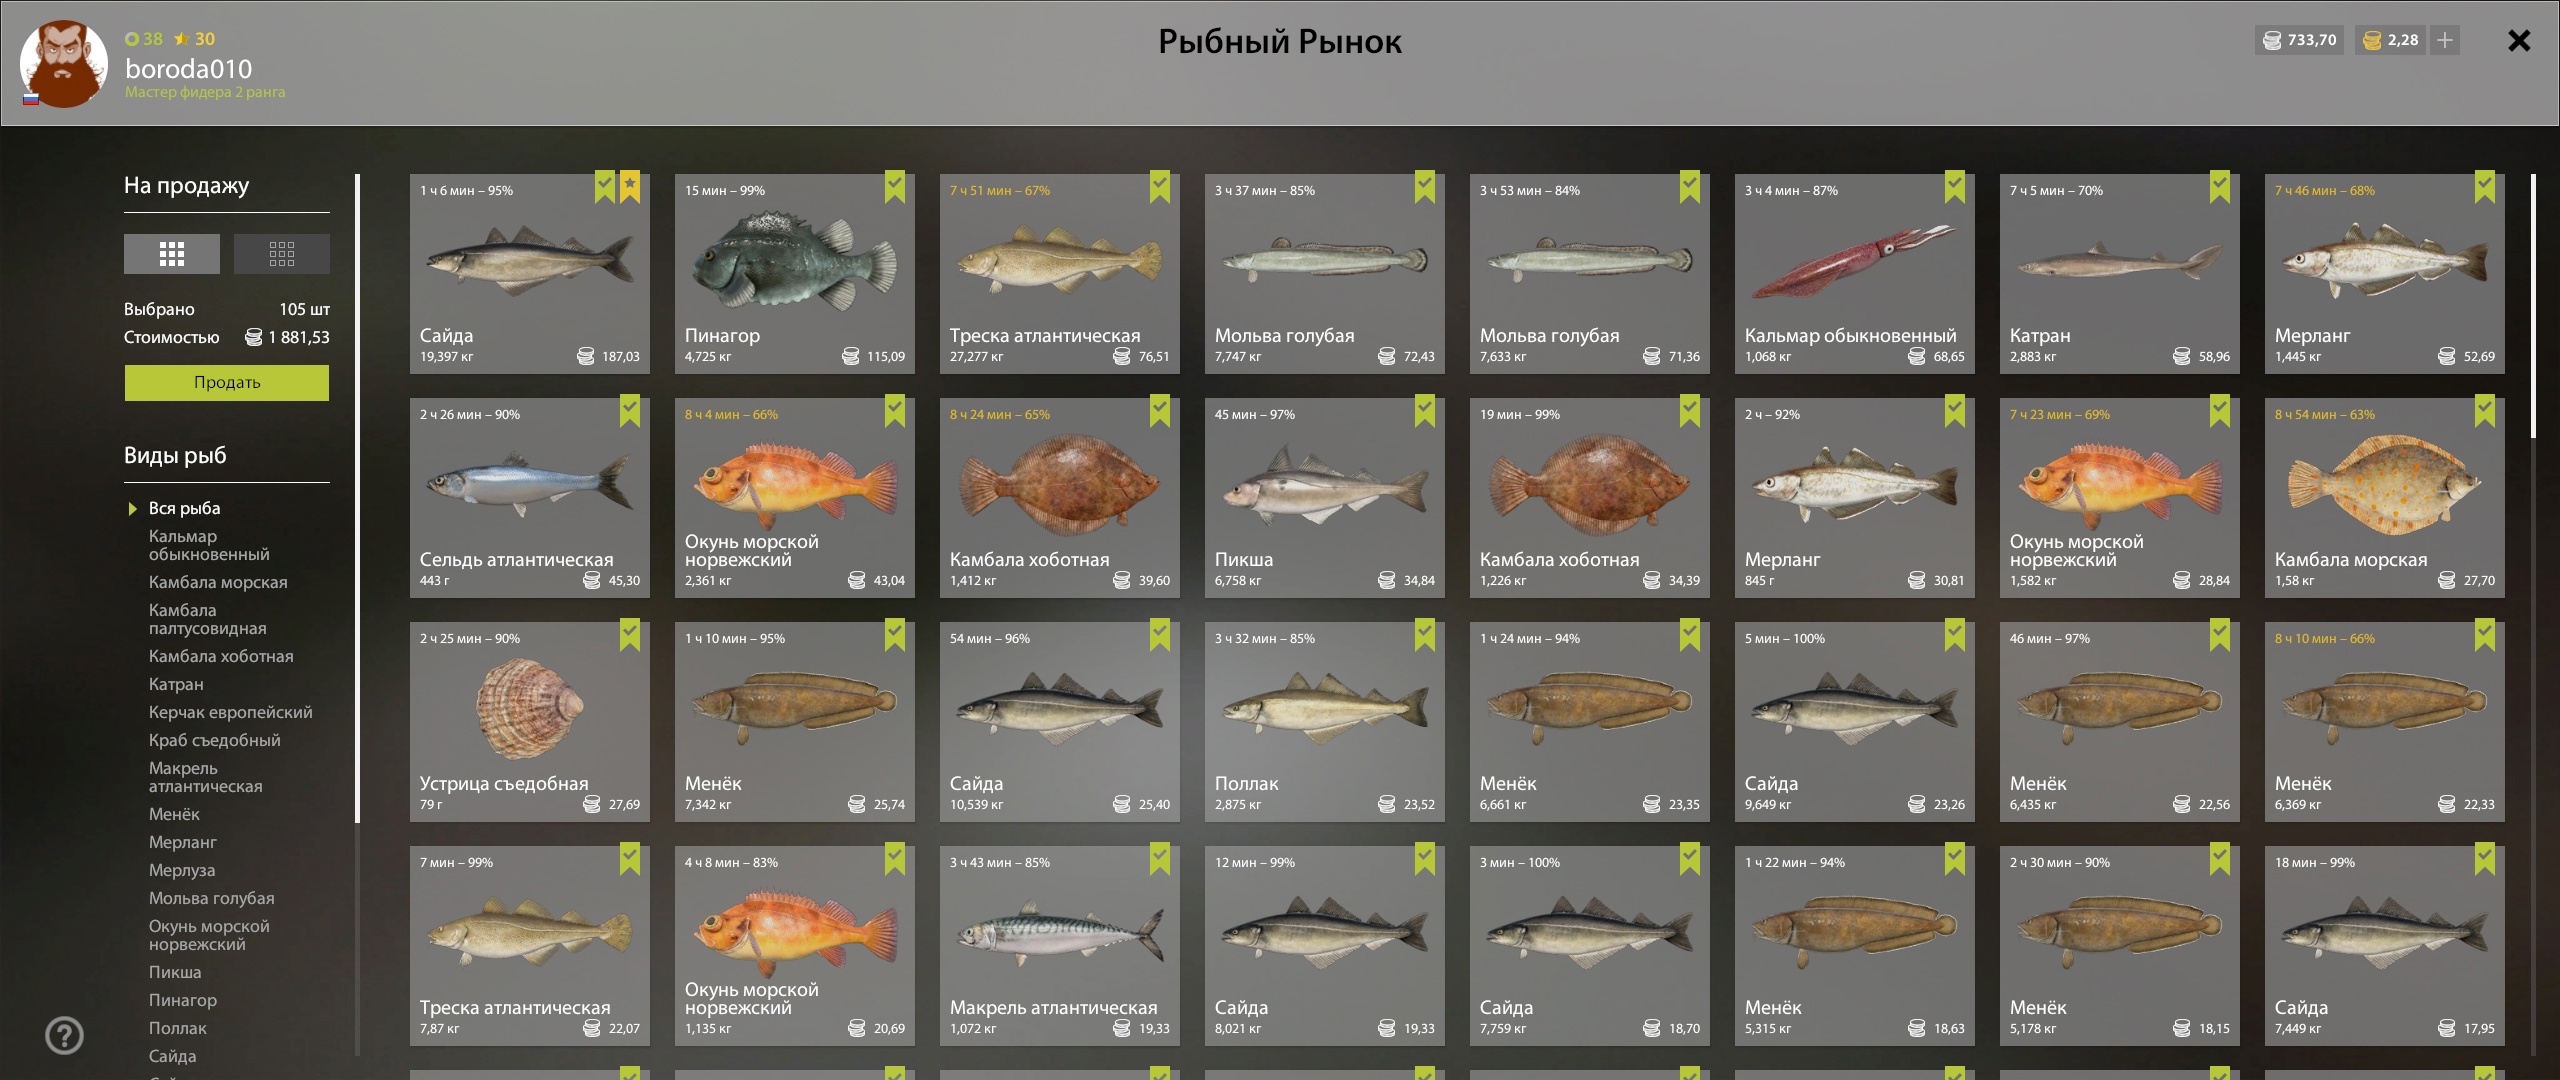Close the Рыбный Рынок window
This screenshot has height=1080, width=2560.
[x=2519, y=40]
